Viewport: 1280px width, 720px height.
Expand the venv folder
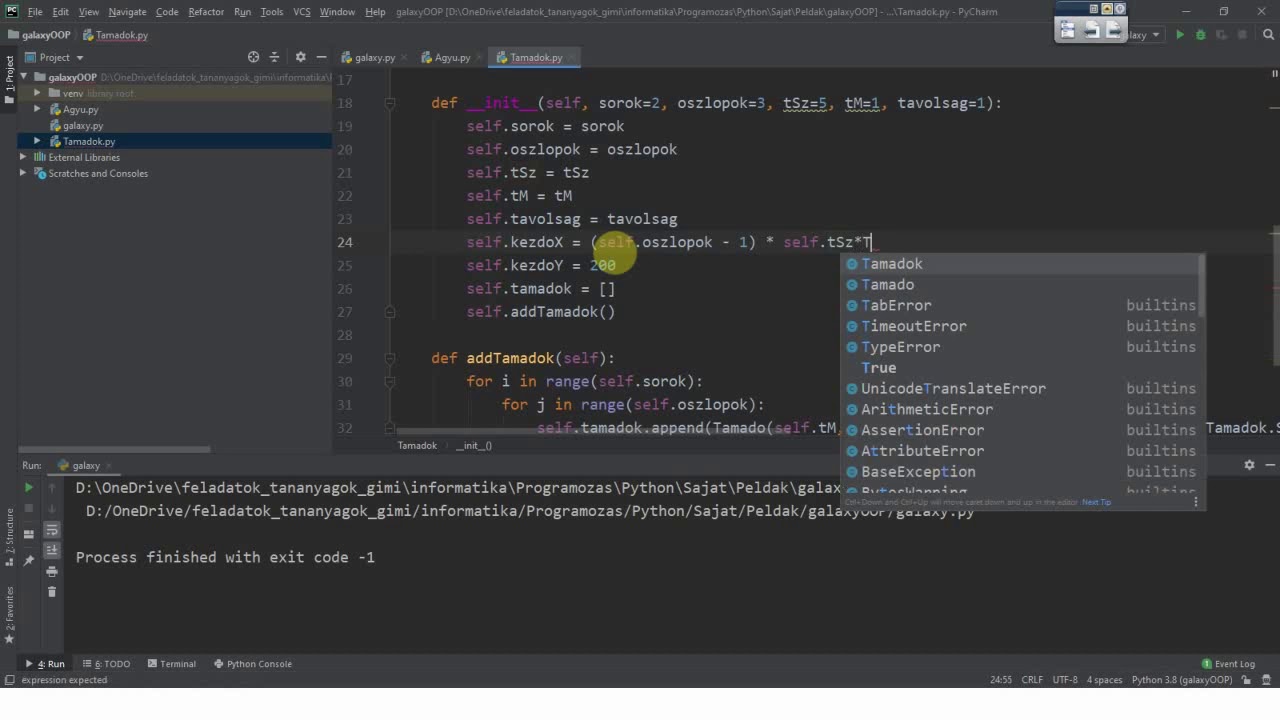coord(37,93)
